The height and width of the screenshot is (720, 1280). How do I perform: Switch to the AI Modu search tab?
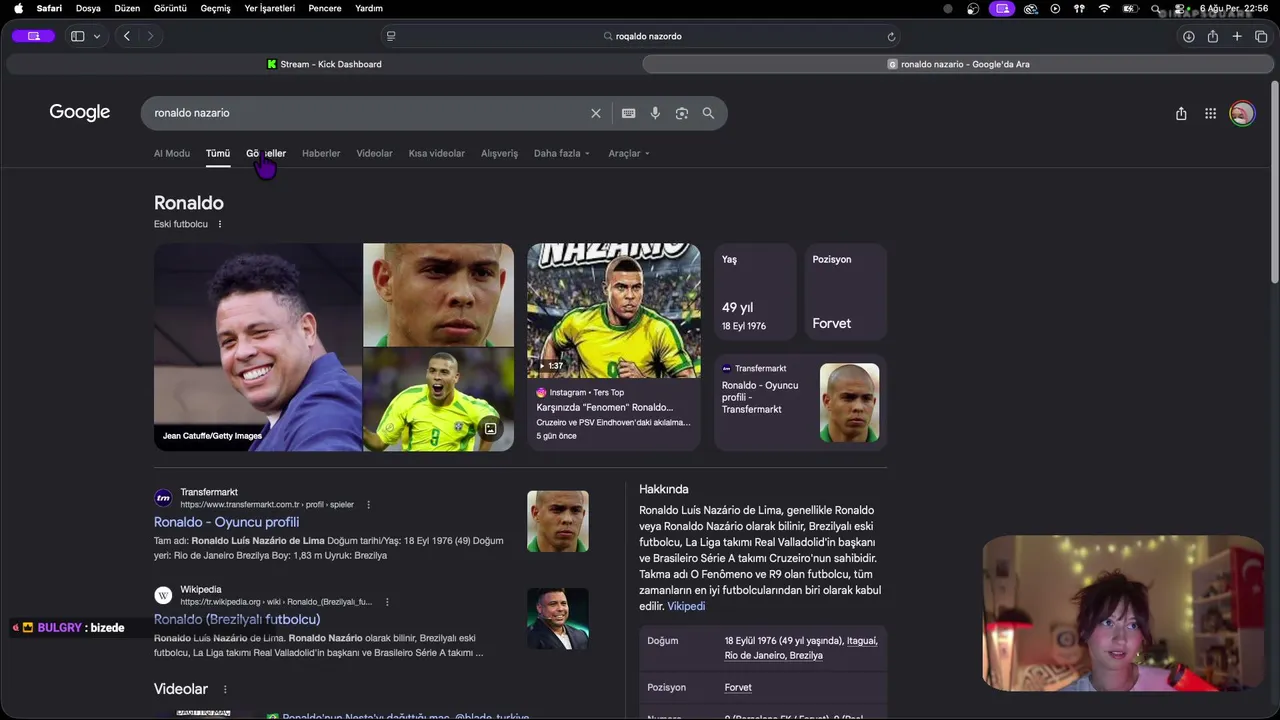[x=172, y=153]
